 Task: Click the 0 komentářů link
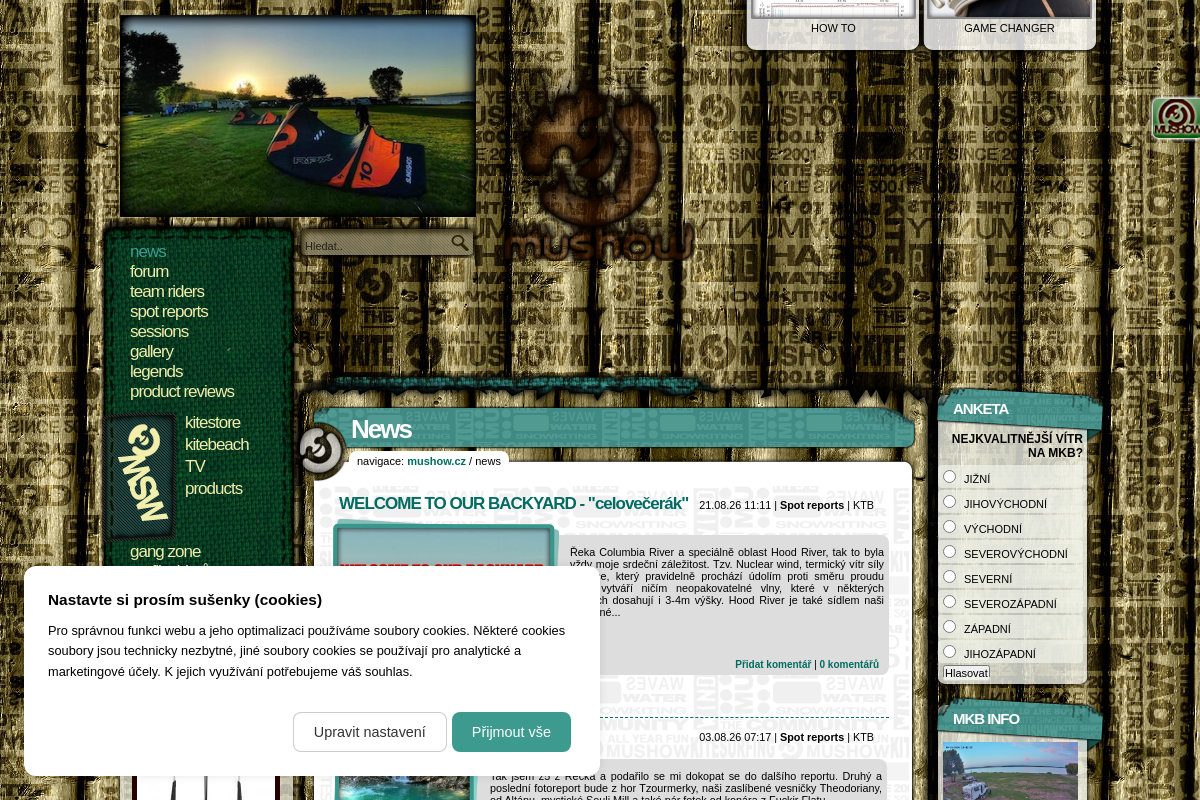849,664
